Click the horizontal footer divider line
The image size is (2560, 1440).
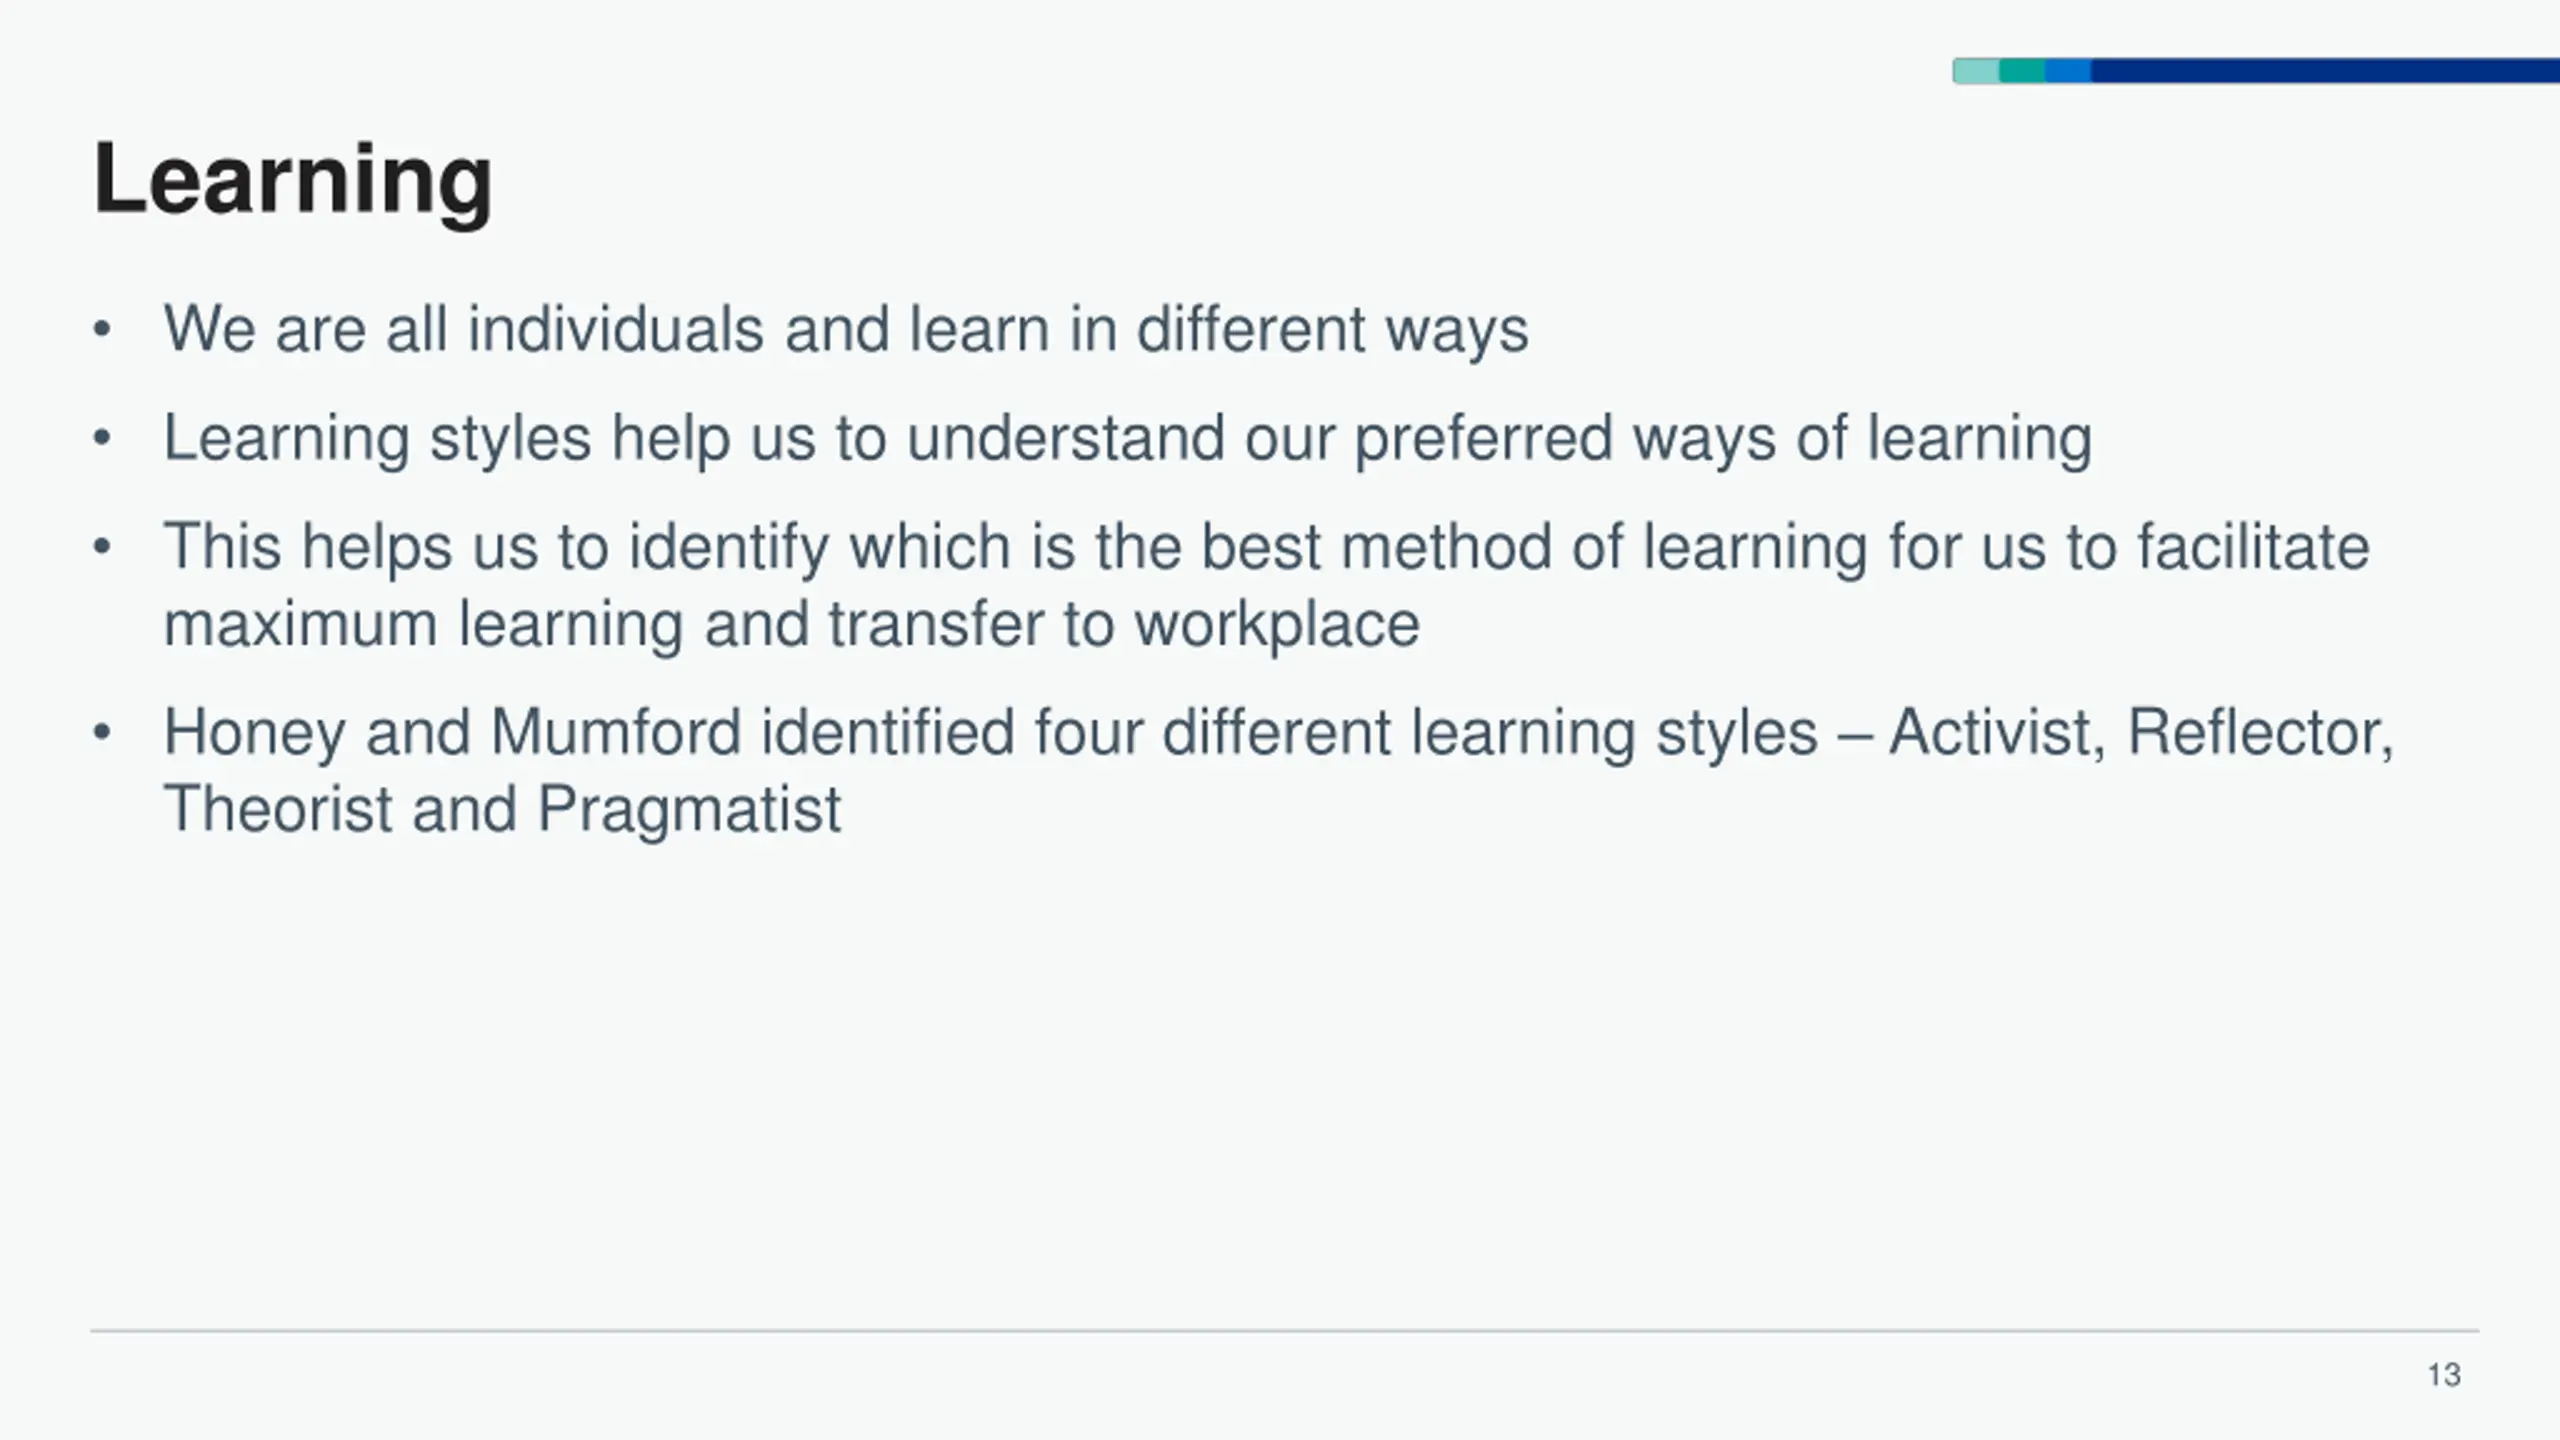click(x=1285, y=1331)
